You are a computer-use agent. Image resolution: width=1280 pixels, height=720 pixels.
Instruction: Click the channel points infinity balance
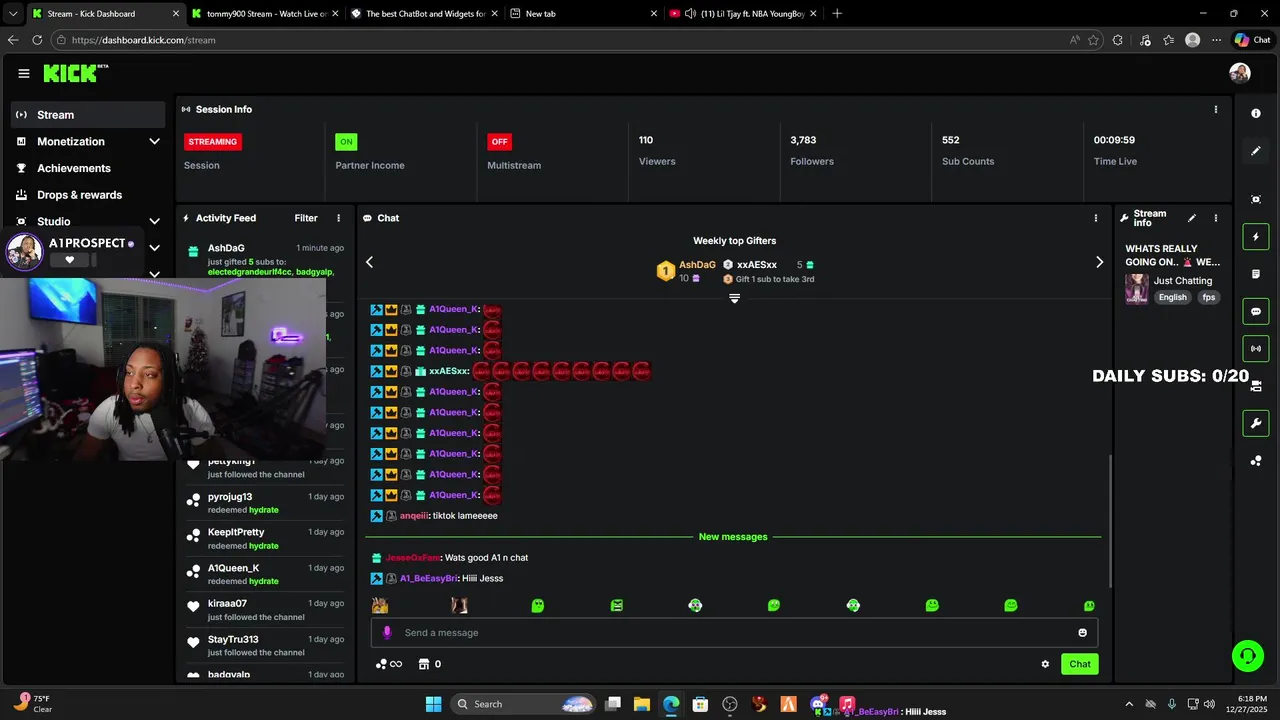click(389, 664)
